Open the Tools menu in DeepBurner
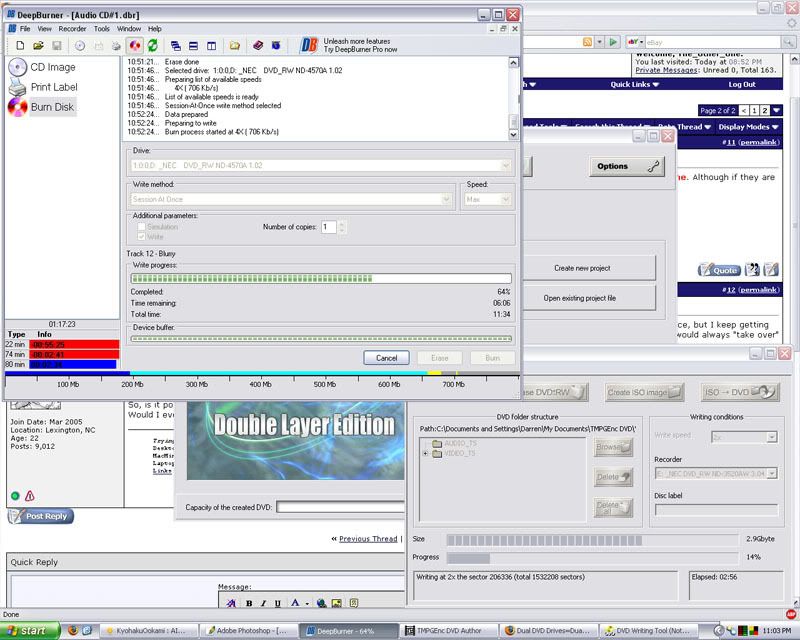The height and width of the screenshot is (640, 800). pos(102,29)
